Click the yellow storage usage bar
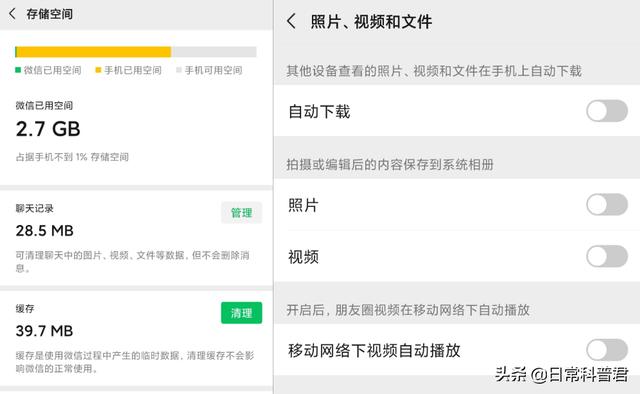This screenshot has height=394, width=640. pos(93,52)
